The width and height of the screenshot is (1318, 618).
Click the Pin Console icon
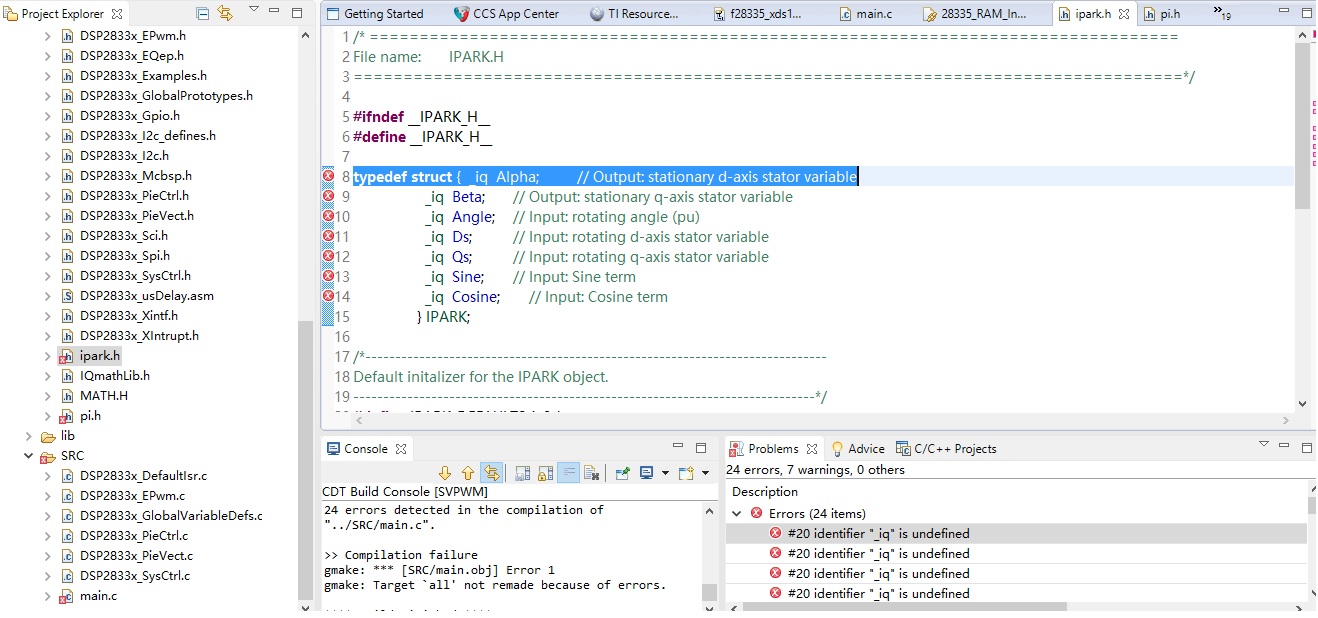622,473
